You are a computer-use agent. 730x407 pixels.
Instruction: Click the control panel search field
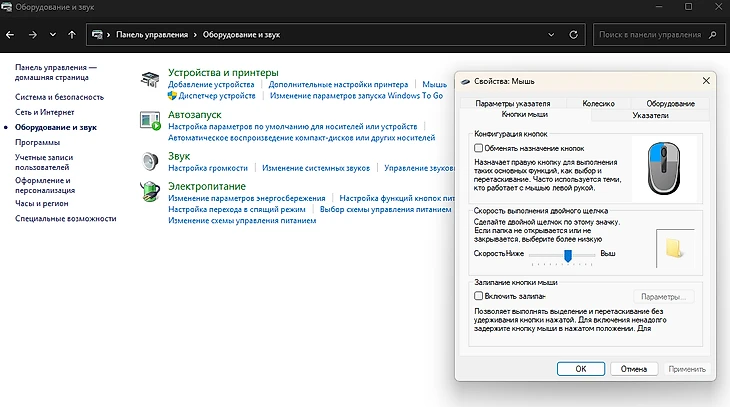point(655,34)
